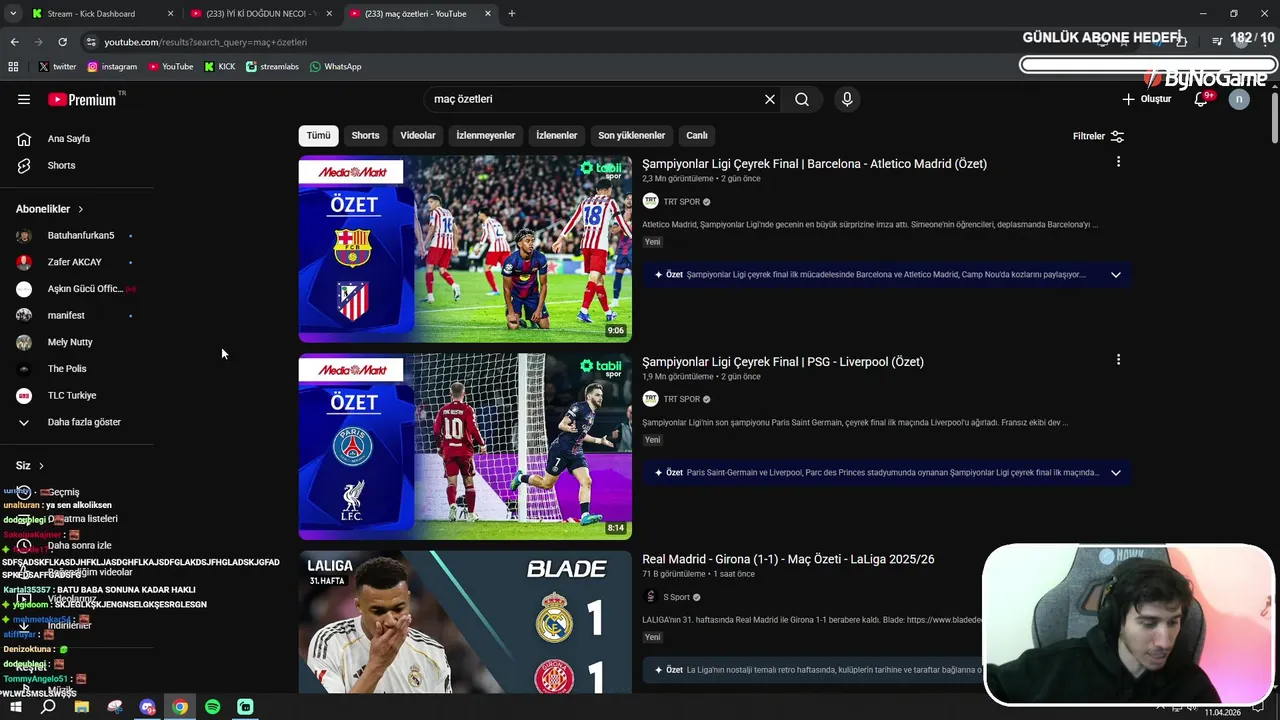This screenshot has height=720, width=1280.
Task: Expand the Abonelikler section chevron
Action: [x=80, y=209]
